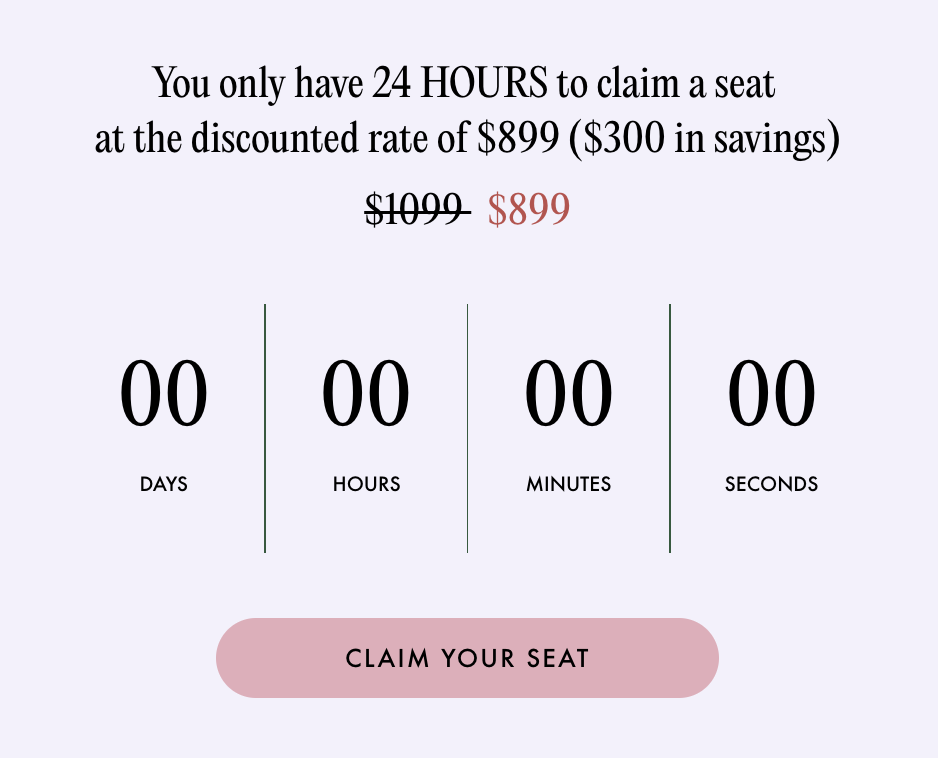
Task: Click the DAYS countdown digits
Action: pos(163,392)
